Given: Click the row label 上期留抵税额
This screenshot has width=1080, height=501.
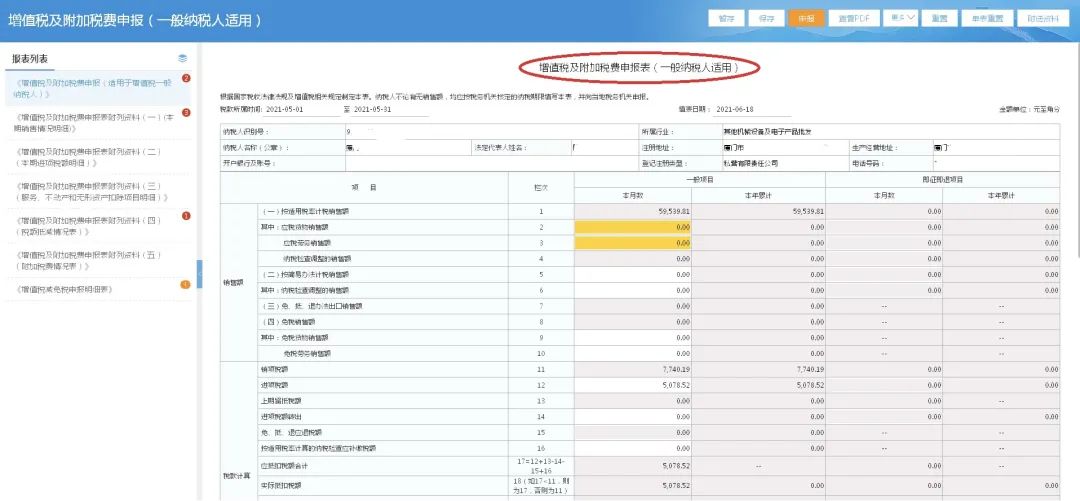Looking at the screenshot, I should click(x=281, y=402).
